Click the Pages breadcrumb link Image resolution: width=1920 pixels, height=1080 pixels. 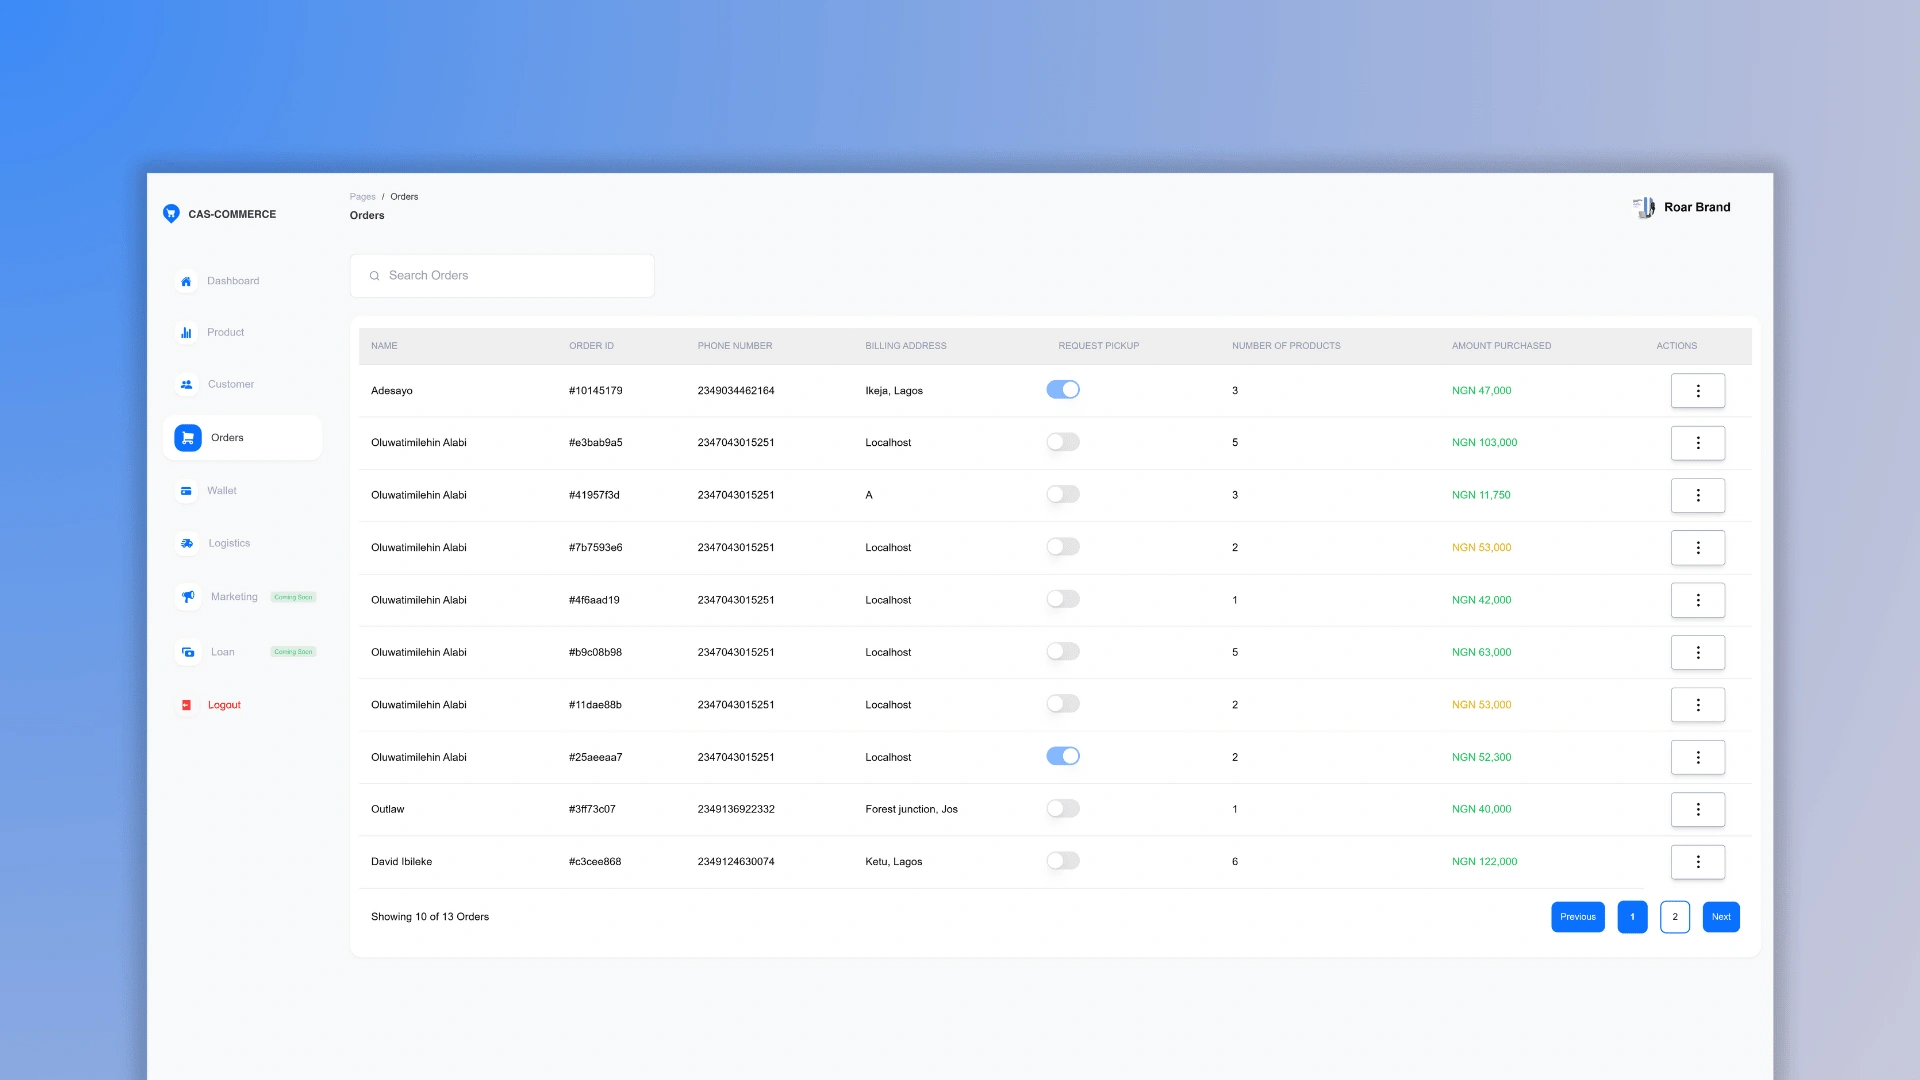(x=362, y=197)
